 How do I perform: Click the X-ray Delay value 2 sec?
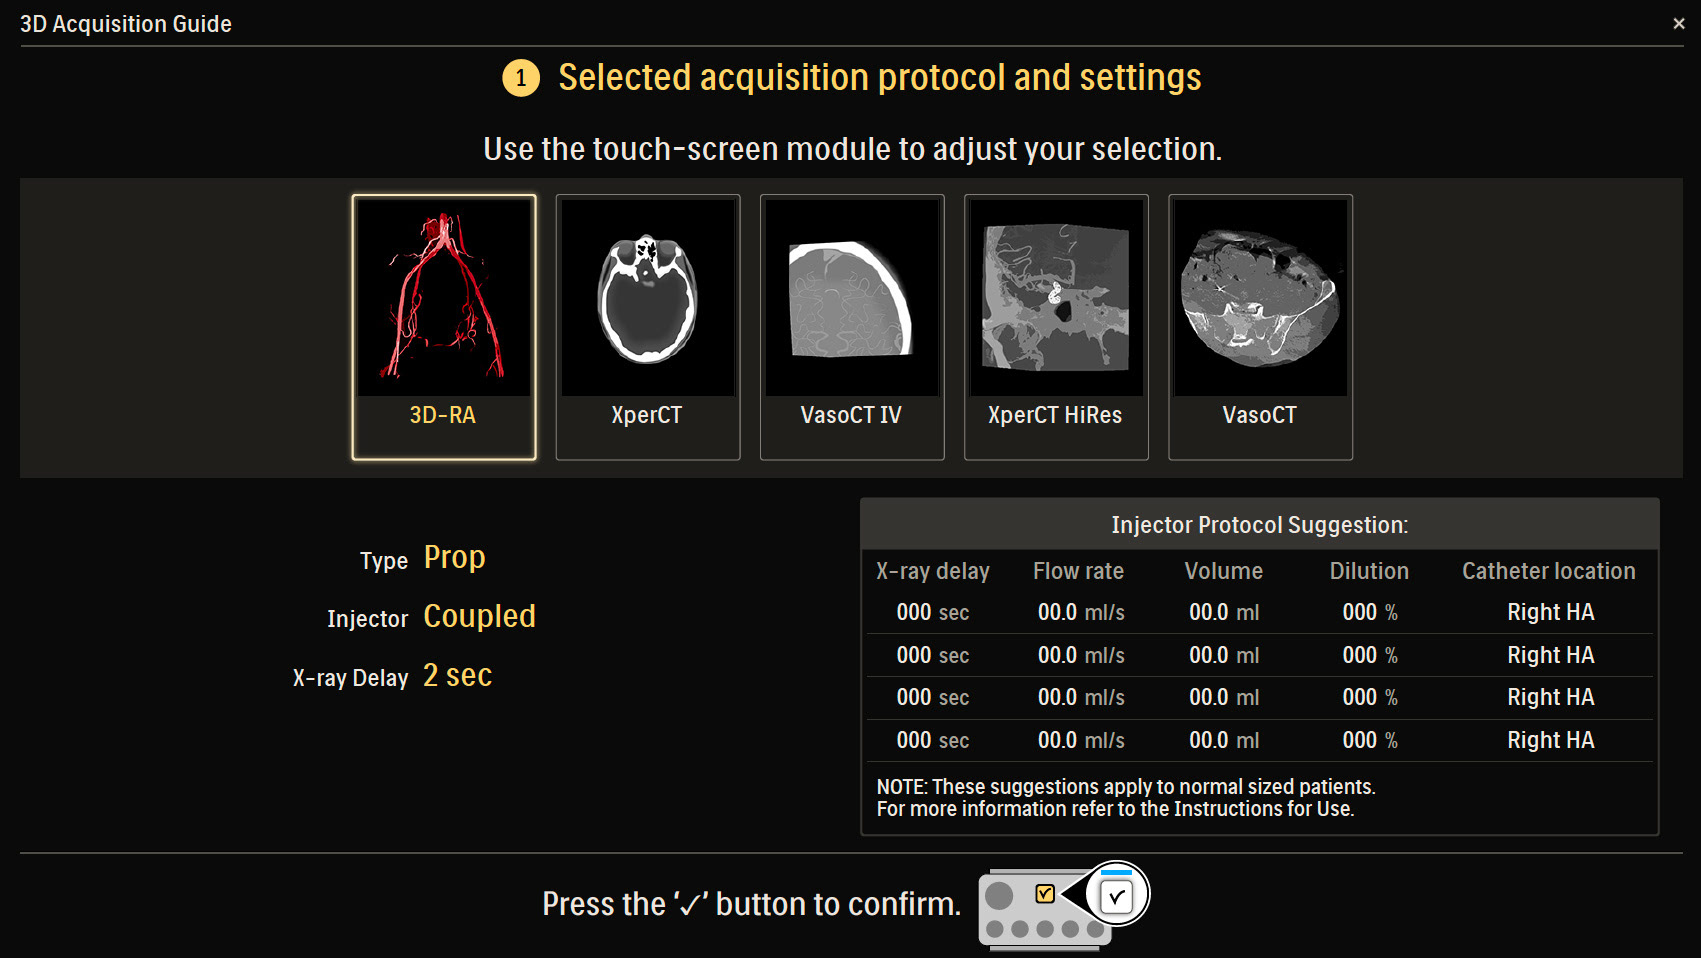click(458, 676)
